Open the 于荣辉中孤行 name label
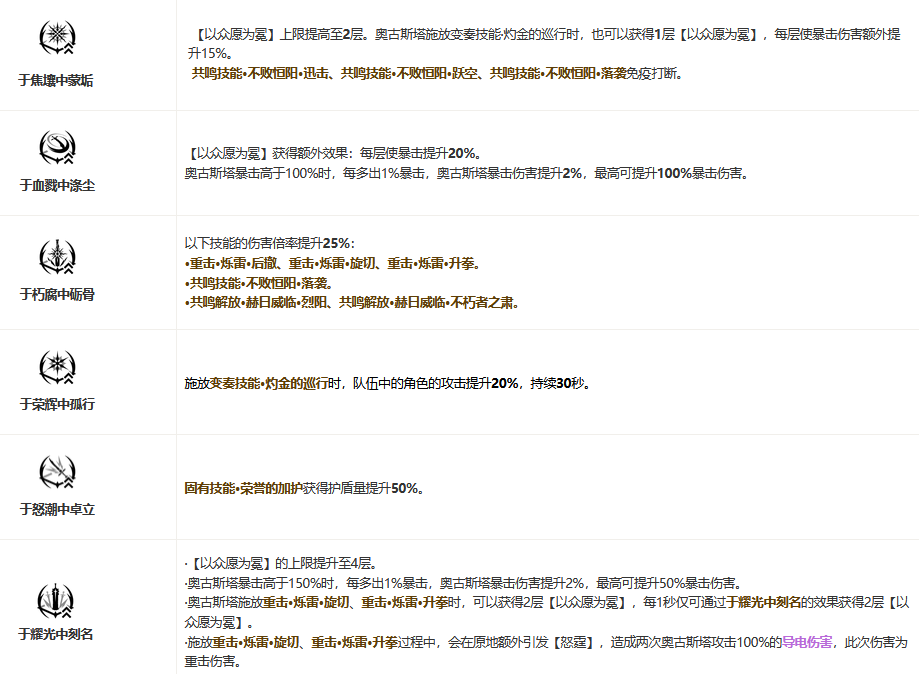919x674 pixels. pos(56,404)
